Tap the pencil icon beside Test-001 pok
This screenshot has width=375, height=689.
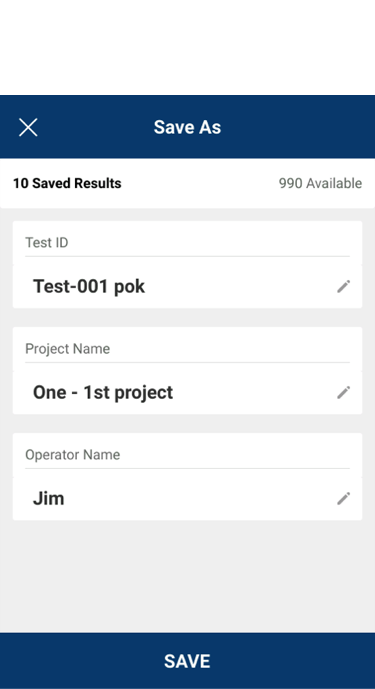click(343, 286)
